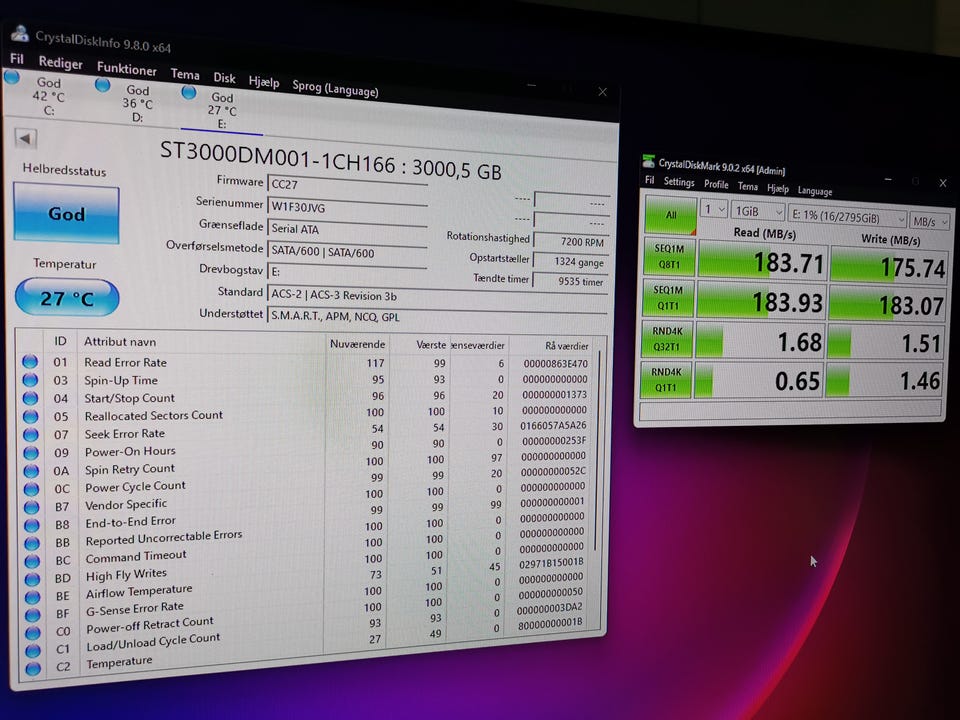This screenshot has height=720, width=960.
Task: Click the status icon for Command Timeout
Action: [x=32, y=561]
